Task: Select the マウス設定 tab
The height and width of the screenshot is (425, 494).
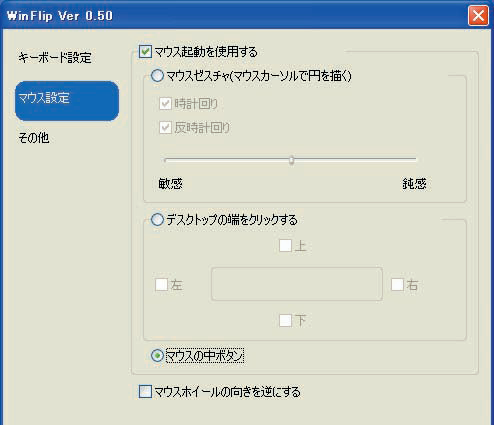Action: (x=67, y=101)
